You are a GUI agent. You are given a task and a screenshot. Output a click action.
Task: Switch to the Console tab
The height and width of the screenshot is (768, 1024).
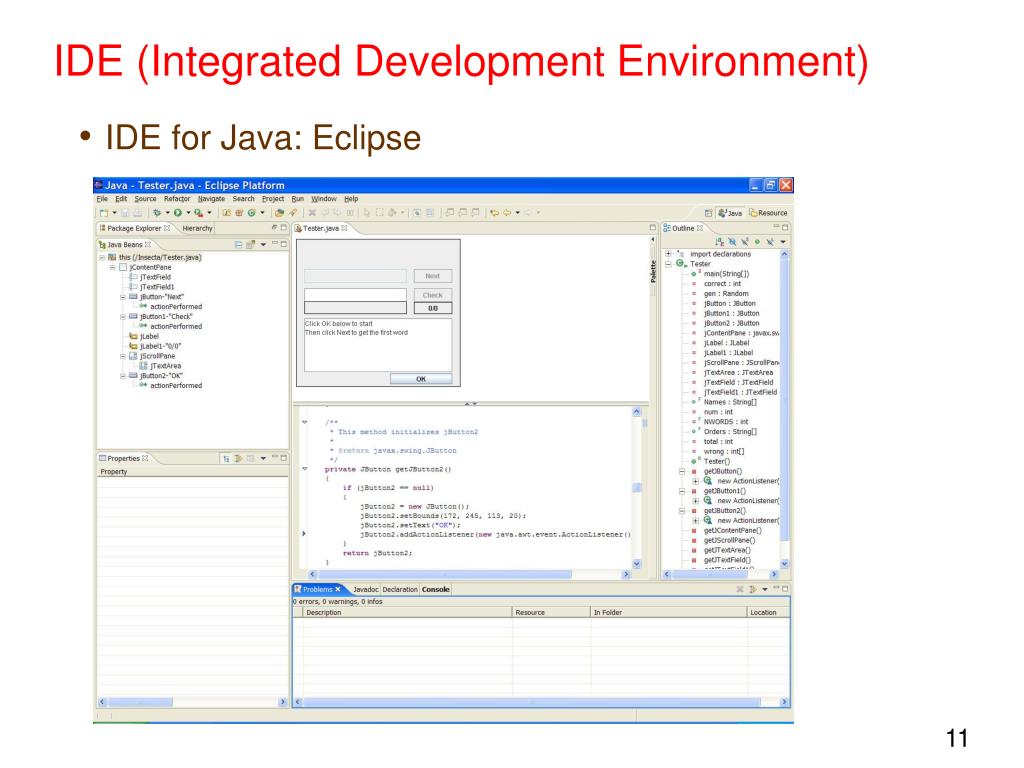436,590
